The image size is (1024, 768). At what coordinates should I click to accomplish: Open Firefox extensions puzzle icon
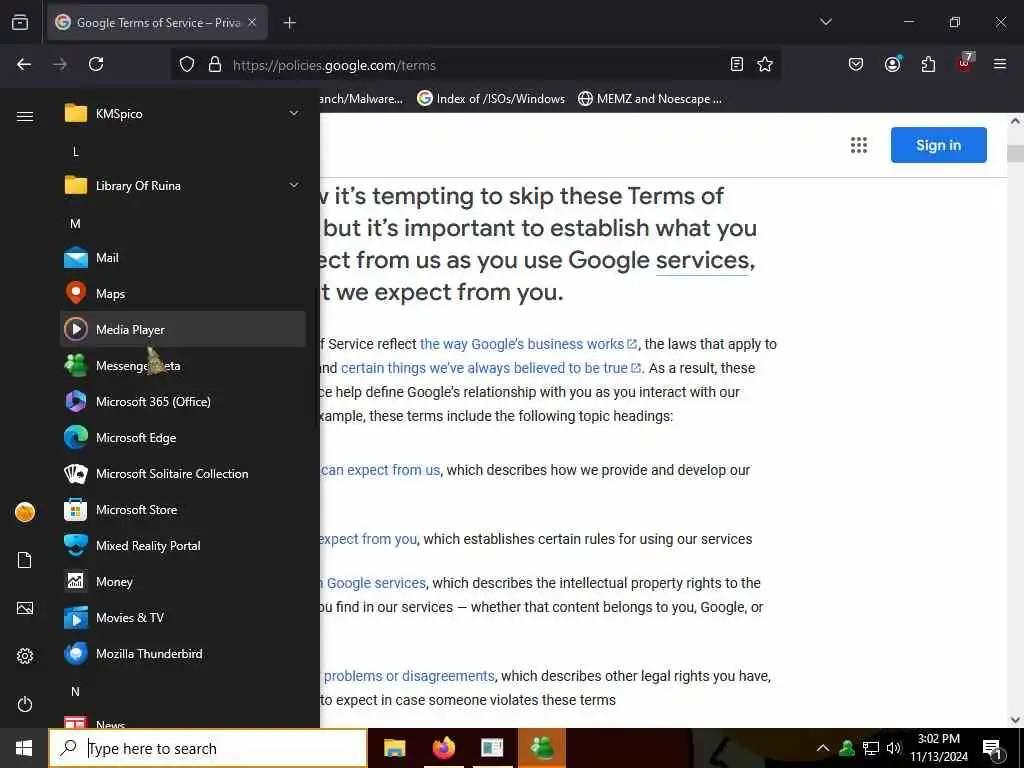(928, 64)
